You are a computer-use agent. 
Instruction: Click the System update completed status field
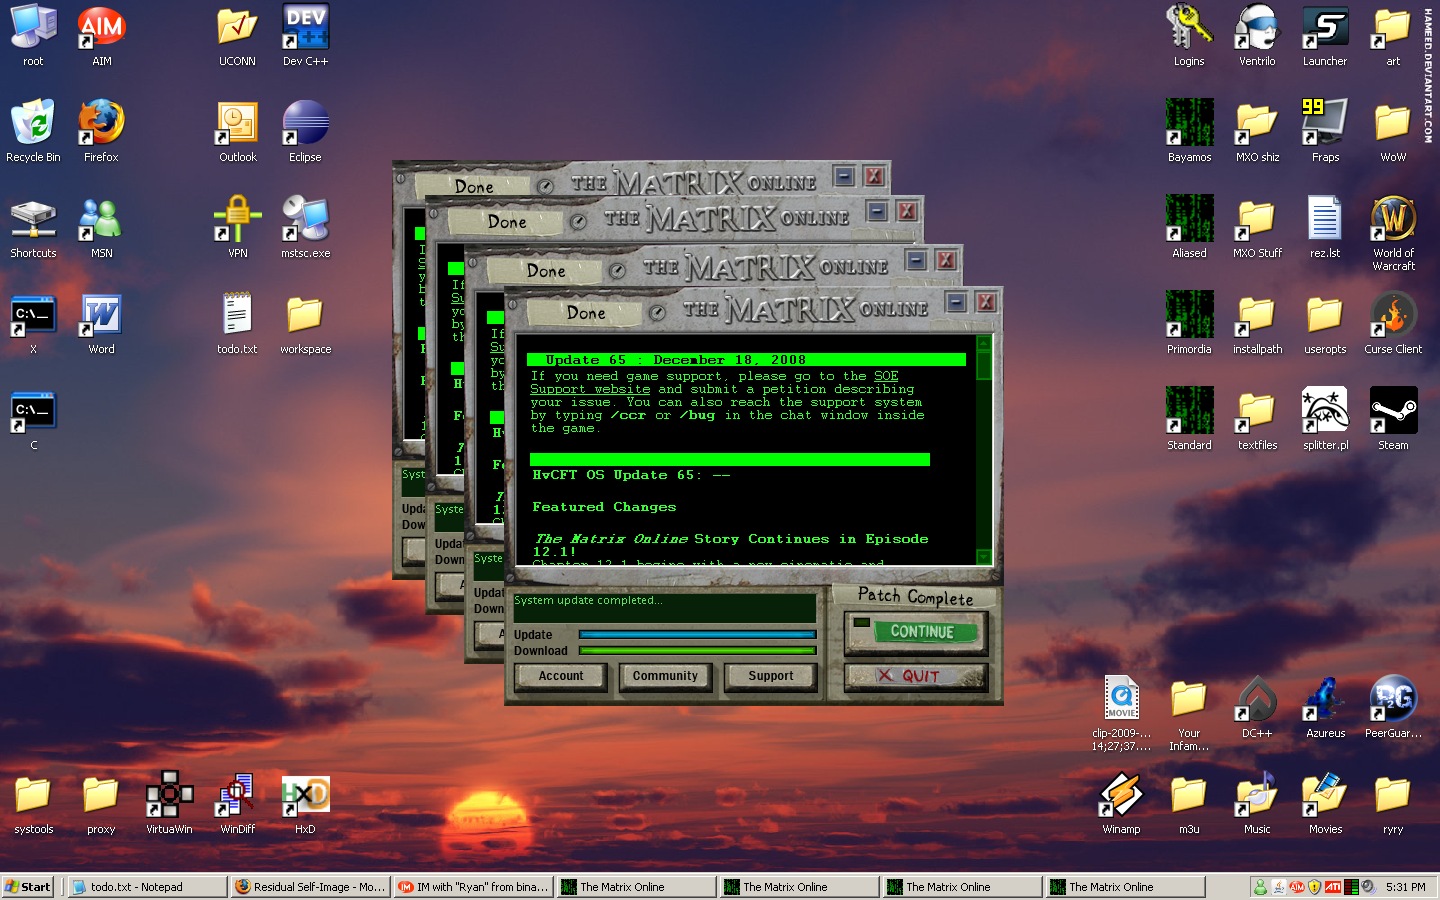point(664,608)
